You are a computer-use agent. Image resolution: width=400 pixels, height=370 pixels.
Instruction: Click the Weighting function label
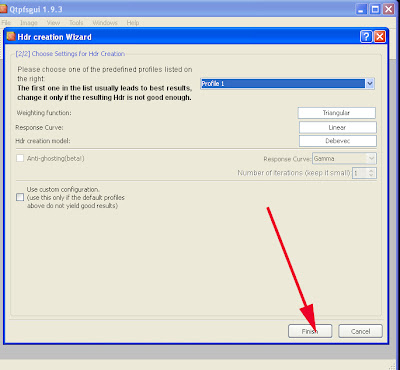44,113
